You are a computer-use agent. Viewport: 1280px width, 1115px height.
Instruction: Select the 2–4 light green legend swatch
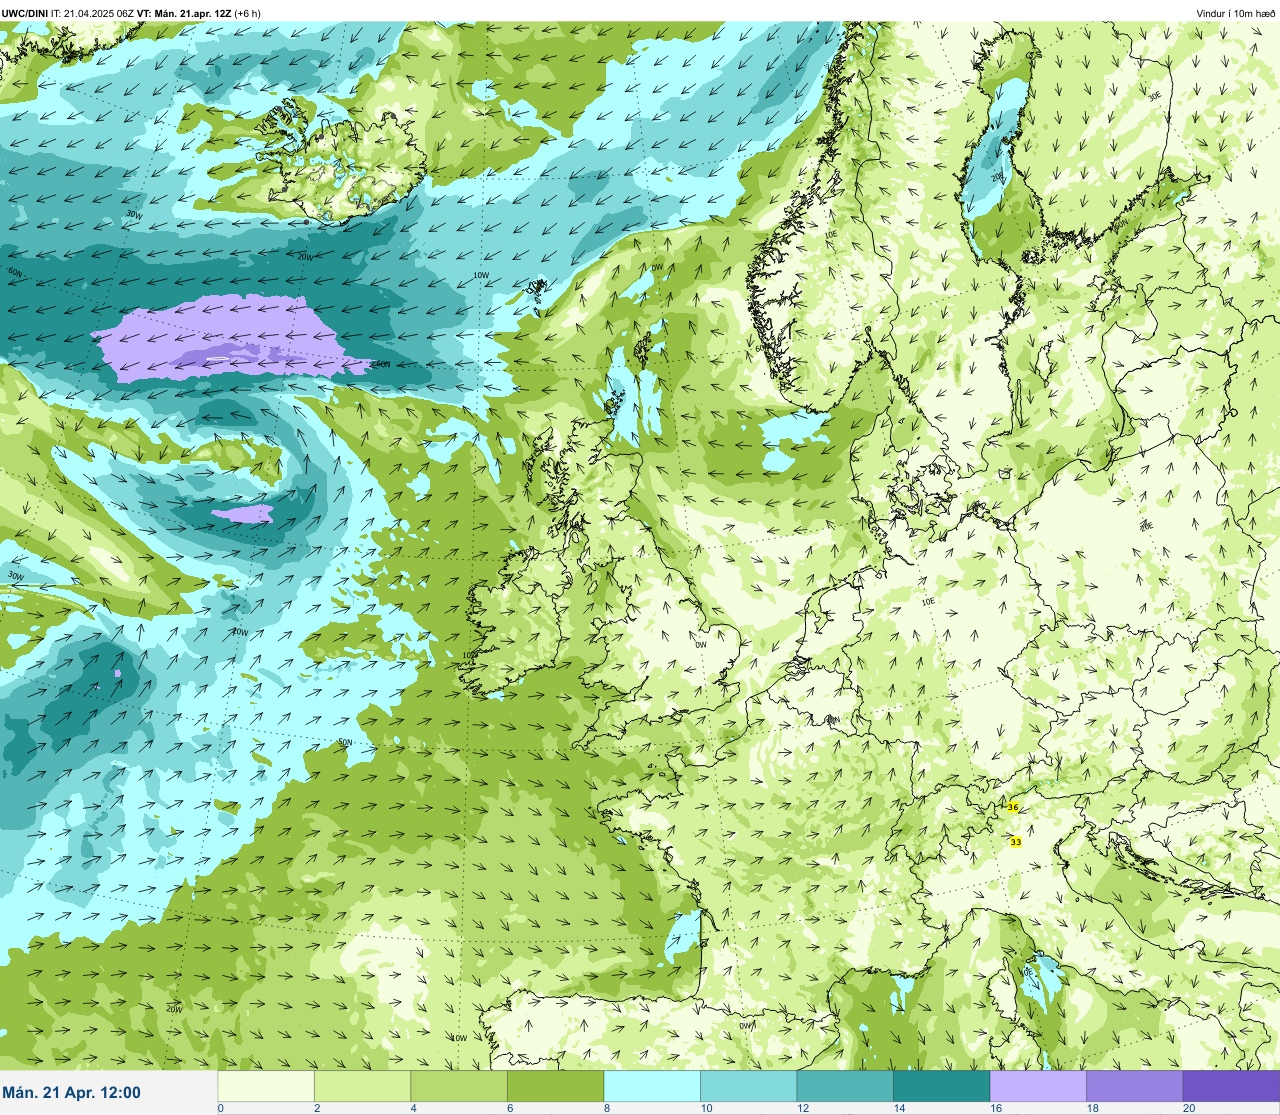point(362,1086)
